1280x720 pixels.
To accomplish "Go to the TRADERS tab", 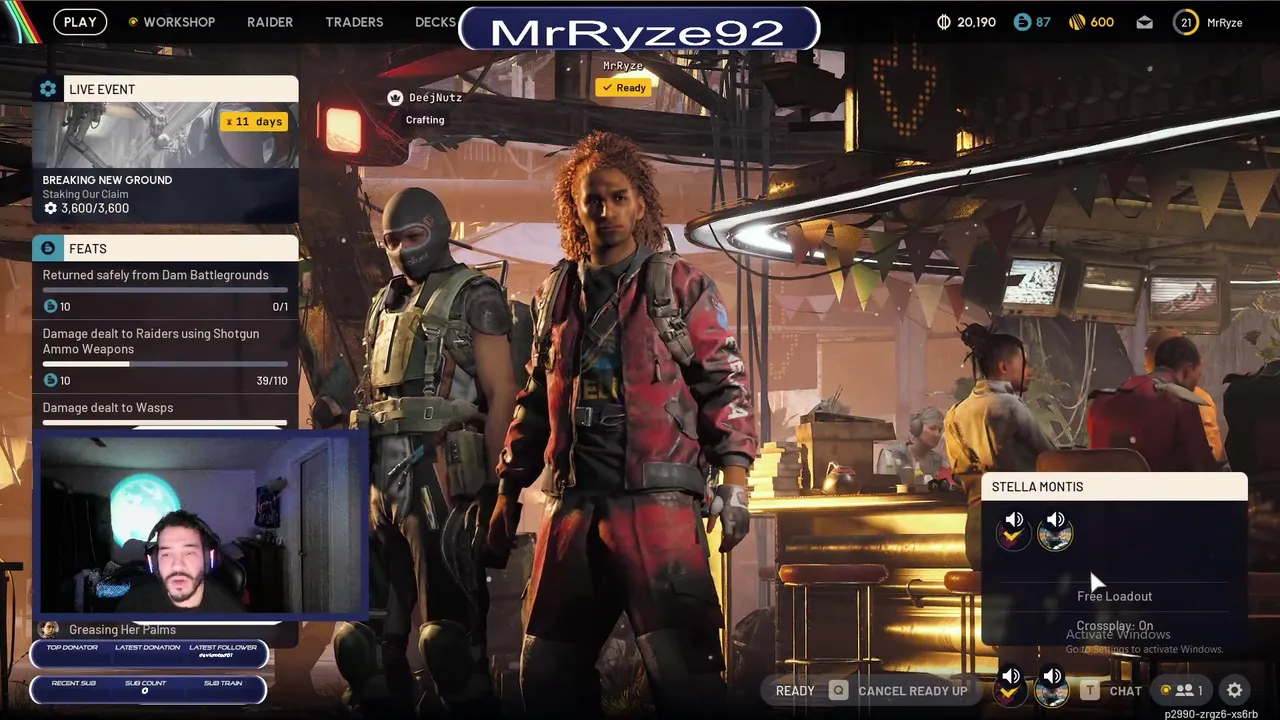I will click(354, 22).
